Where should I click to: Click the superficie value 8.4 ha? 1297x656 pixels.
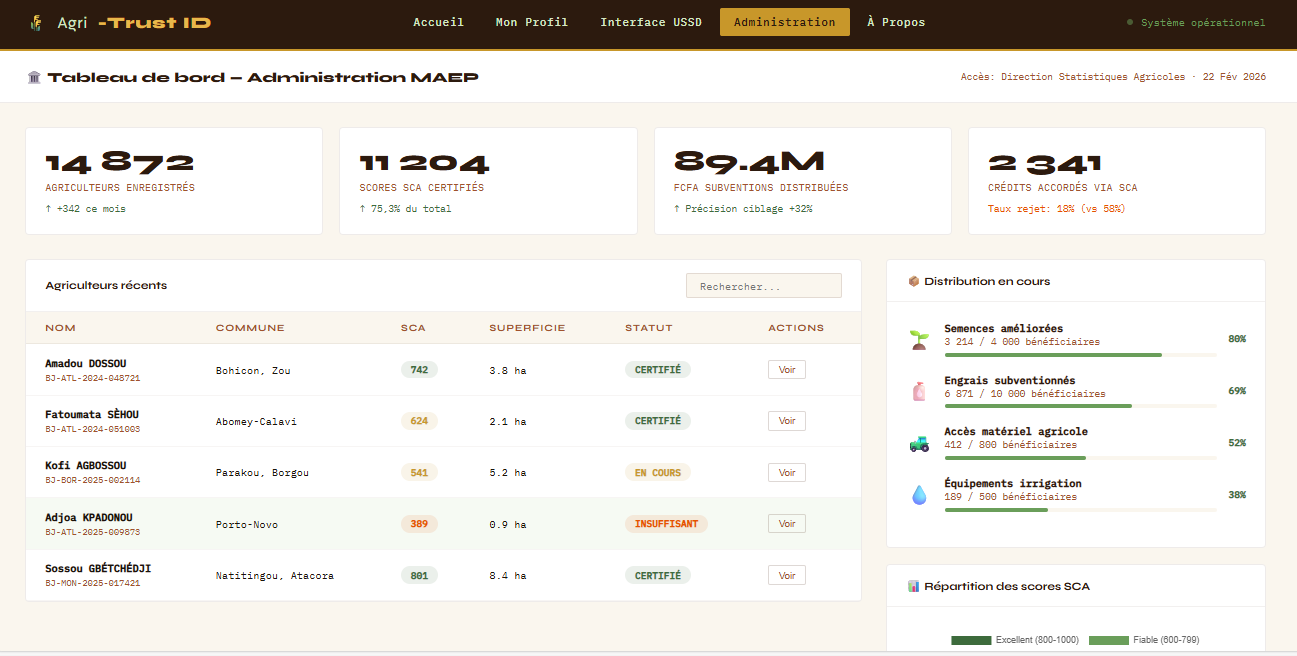pos(508,576)
